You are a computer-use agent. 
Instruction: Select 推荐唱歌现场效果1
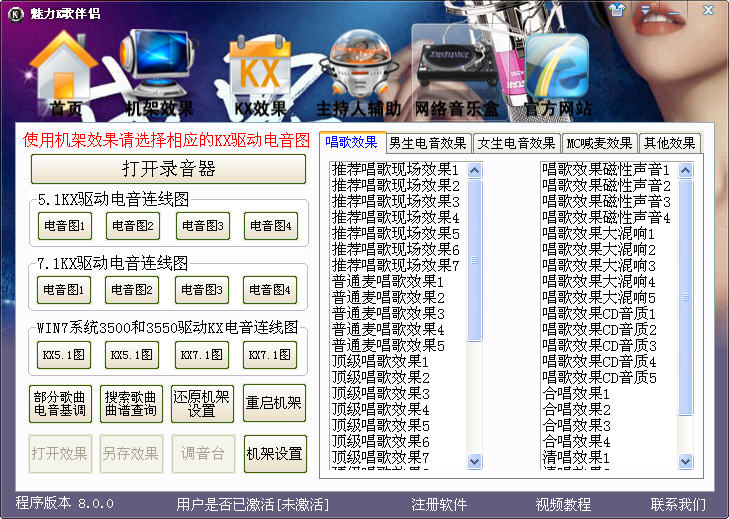click(395, 169)
